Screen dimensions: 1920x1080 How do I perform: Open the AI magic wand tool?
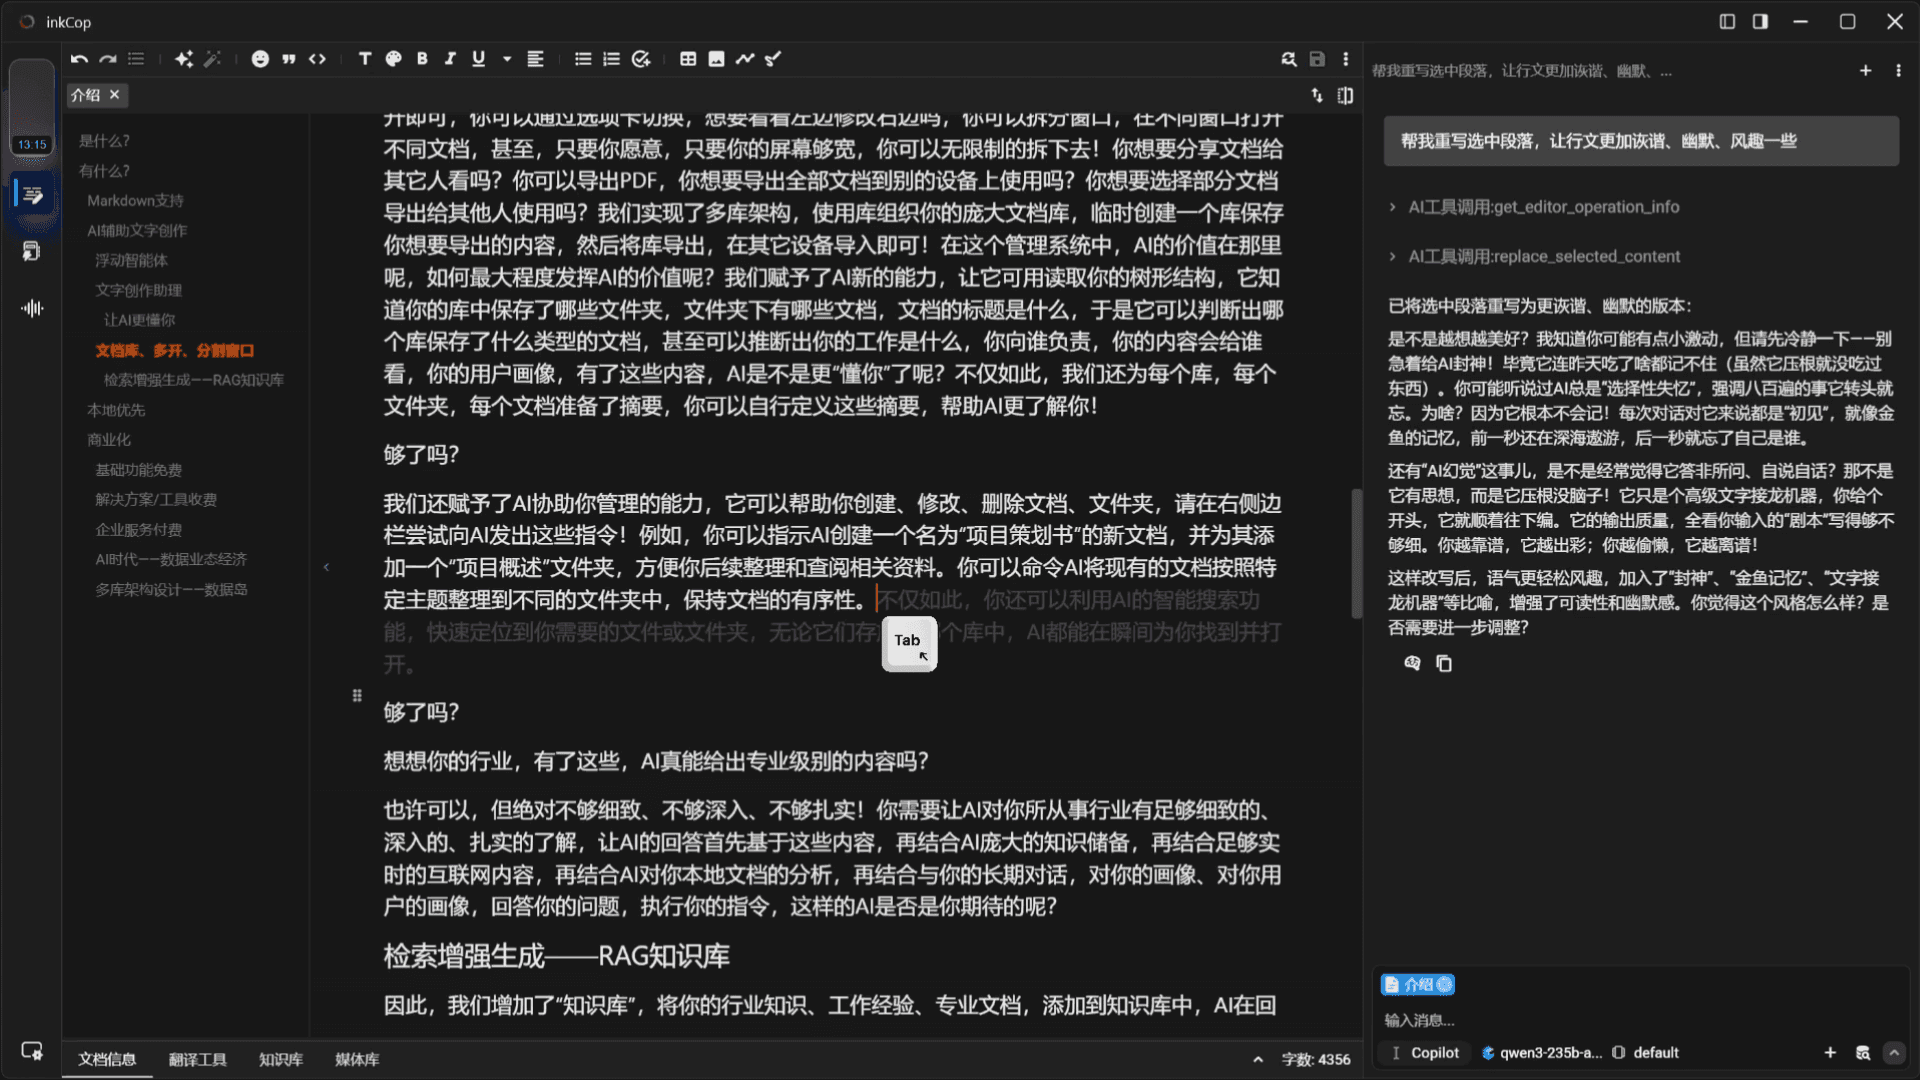[212, 59]
